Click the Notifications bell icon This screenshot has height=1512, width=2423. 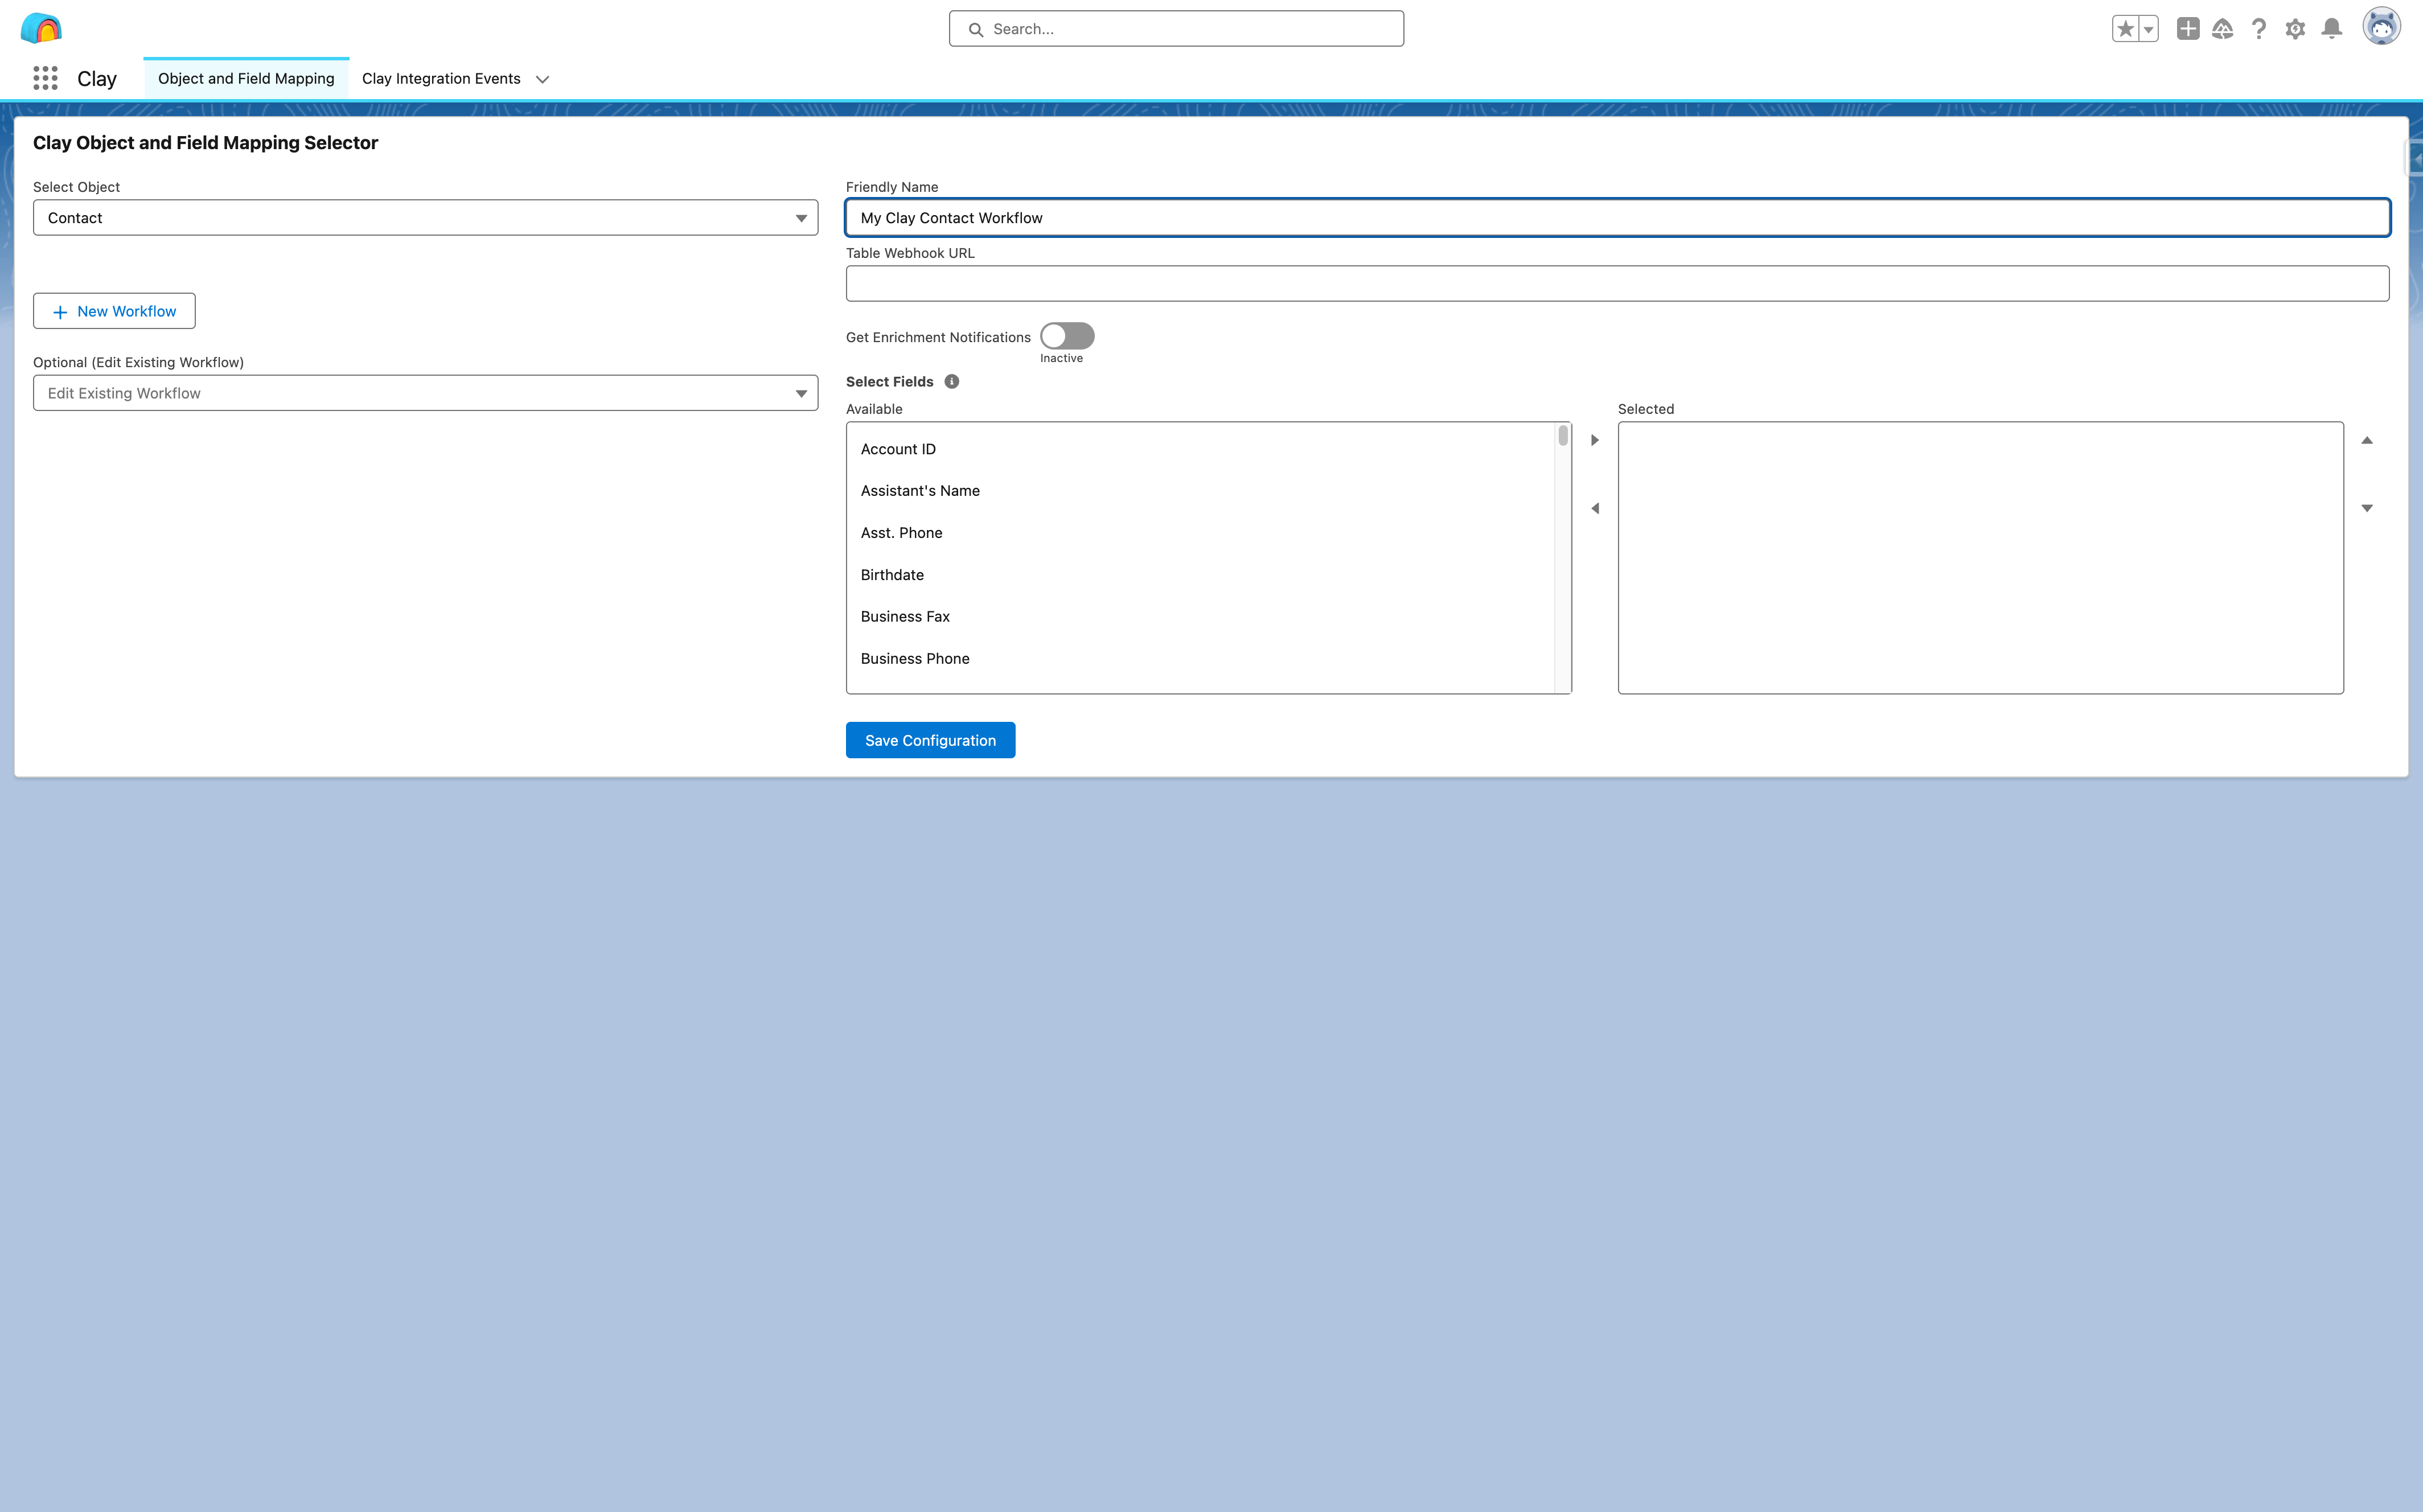point(2331,28)
